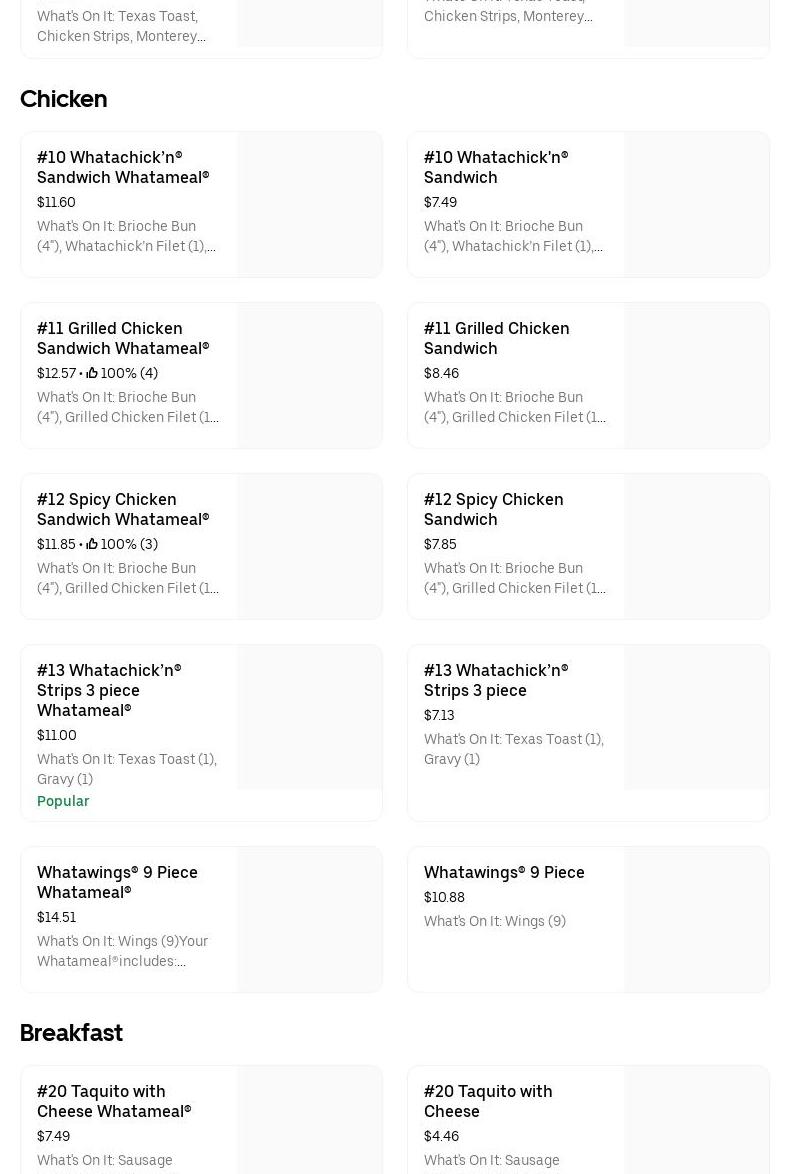Screen dimensions: 804x1174
Task: Click thumbs-up rating icon on #12 Spicy Chicken Whatameal
Action: coord(92,544)
